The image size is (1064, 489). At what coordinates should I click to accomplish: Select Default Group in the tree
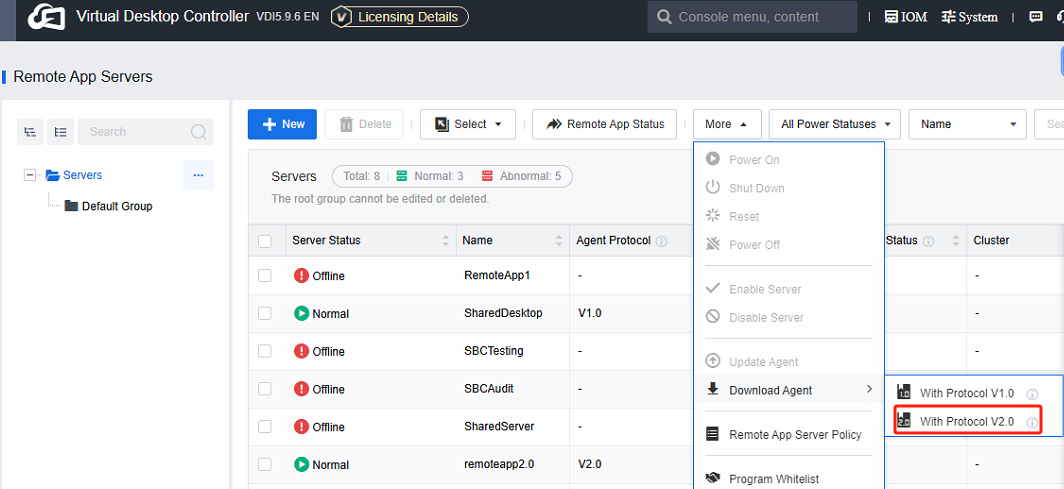[116, 206]
